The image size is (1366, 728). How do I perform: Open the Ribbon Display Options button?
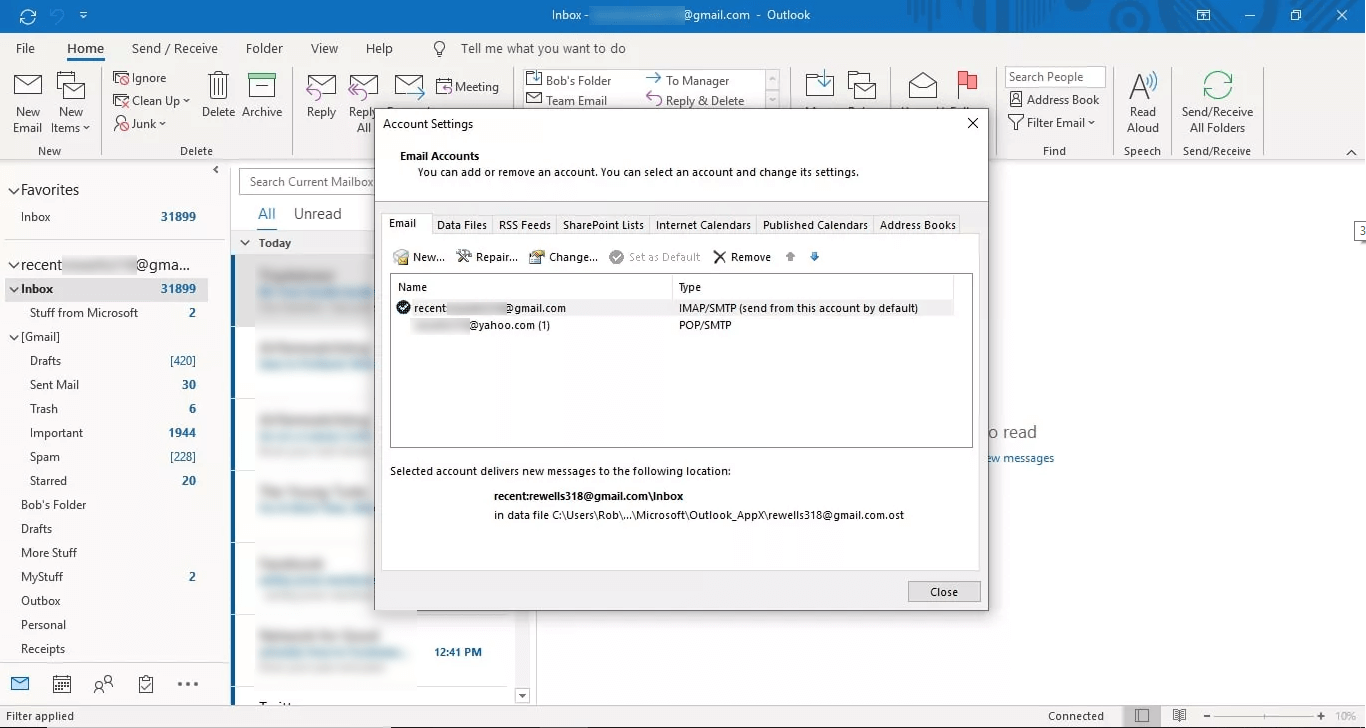1204,15
